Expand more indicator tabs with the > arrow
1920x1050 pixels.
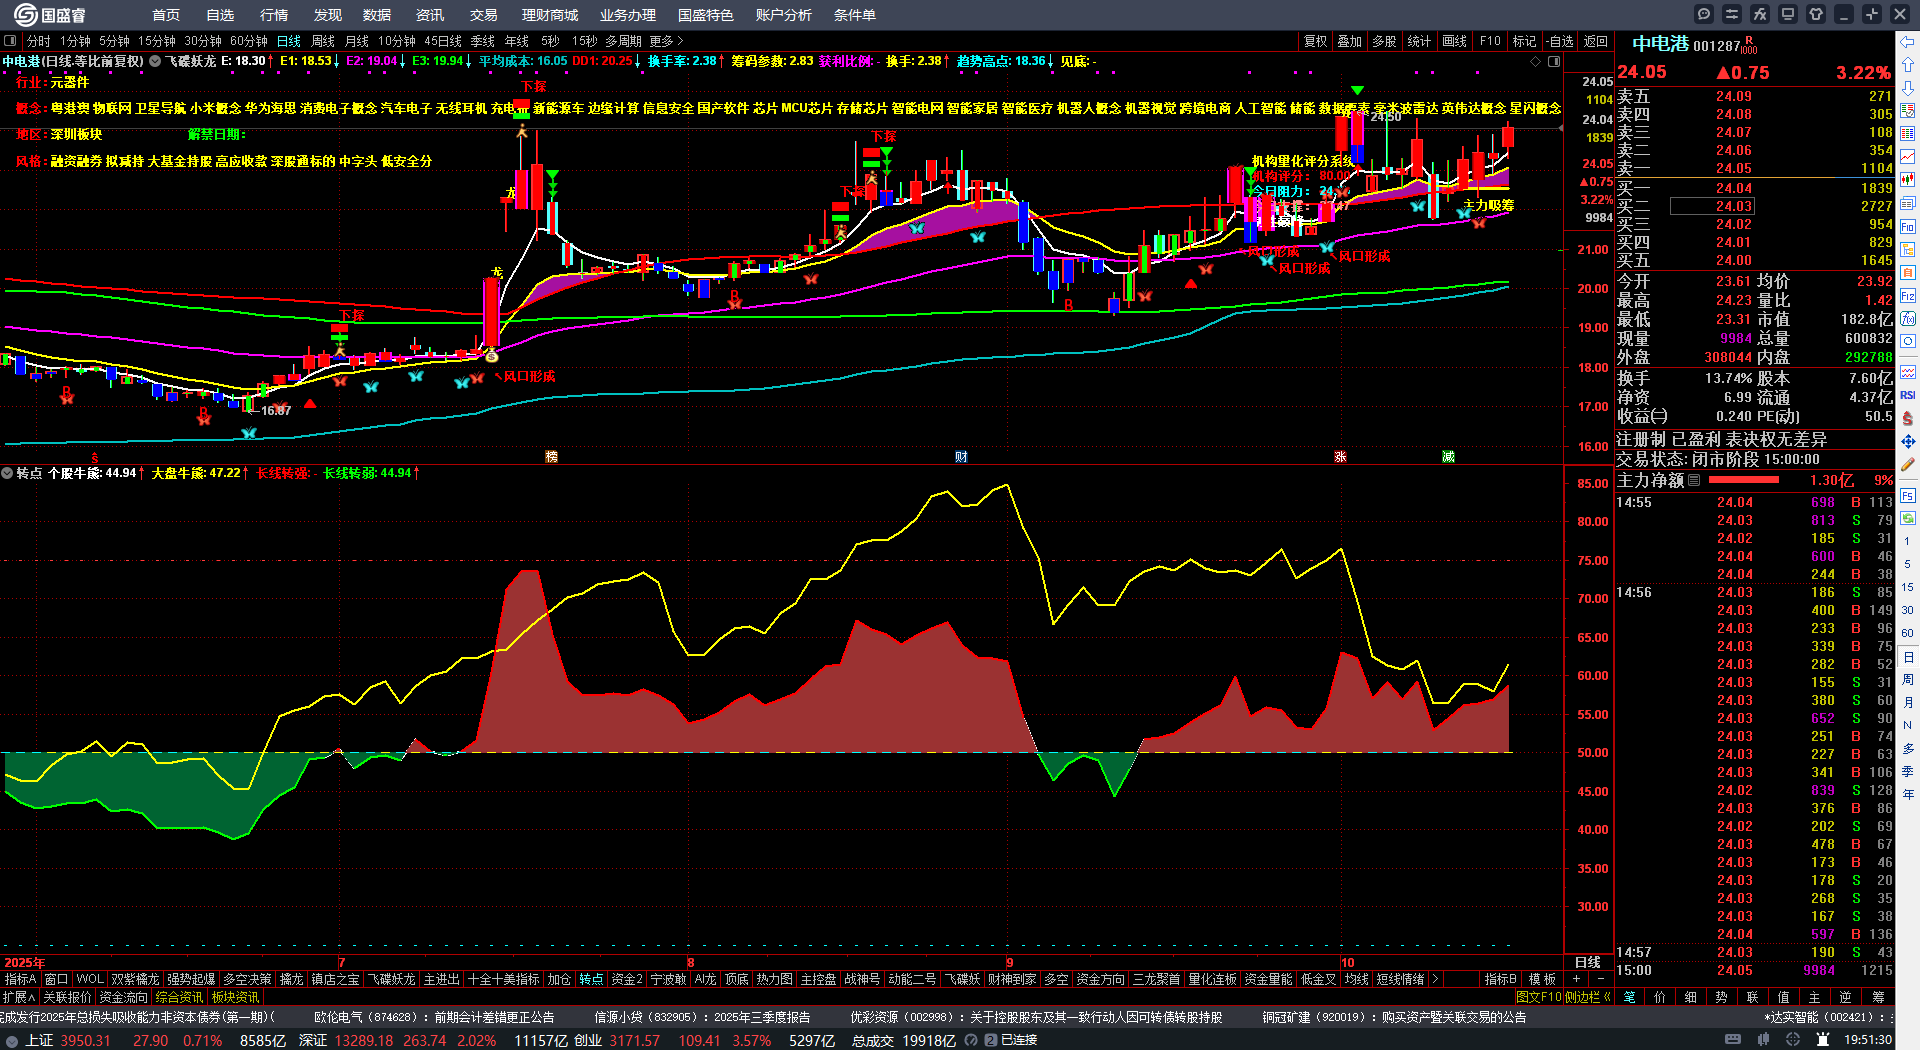1435,979
